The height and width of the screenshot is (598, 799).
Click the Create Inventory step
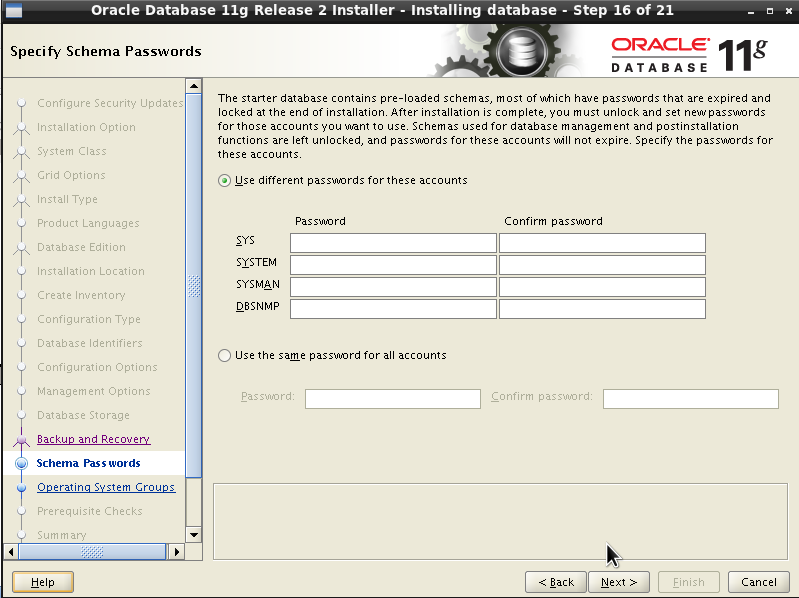[x=81, y=295]
